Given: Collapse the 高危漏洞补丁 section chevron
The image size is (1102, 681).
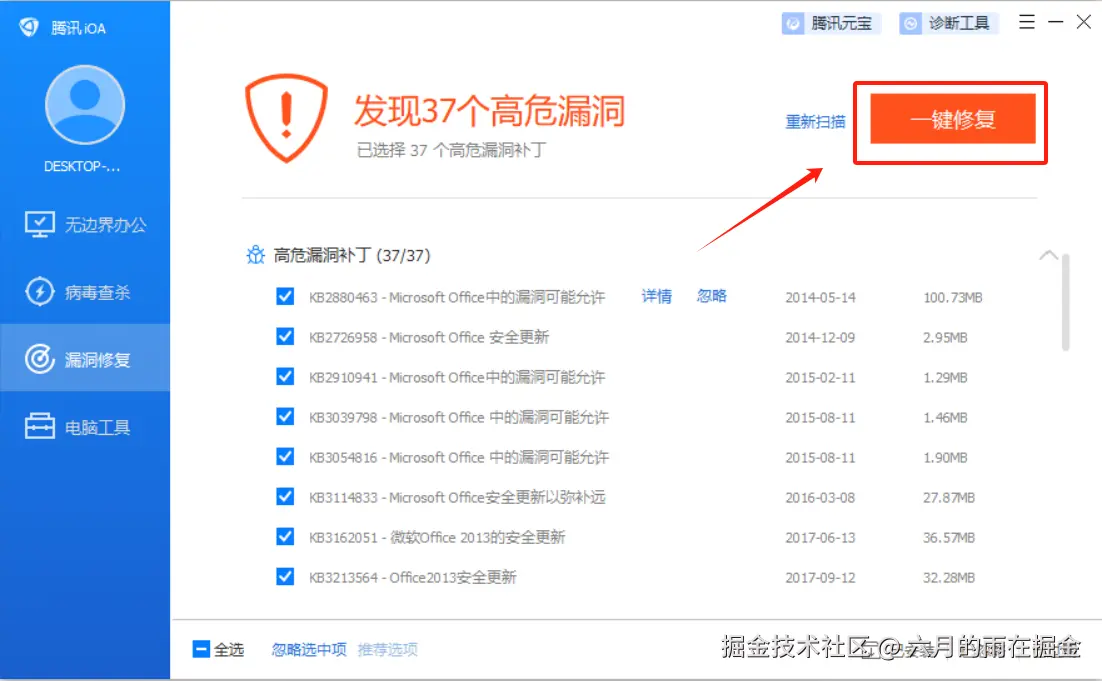Looking at the screenshot, I should click(1048, 254).
